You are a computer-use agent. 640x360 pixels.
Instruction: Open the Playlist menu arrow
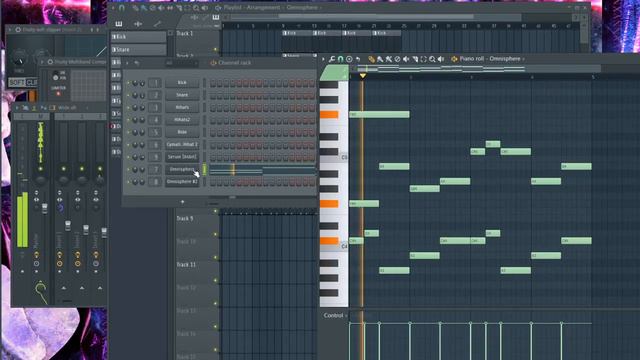pos(113,7)
